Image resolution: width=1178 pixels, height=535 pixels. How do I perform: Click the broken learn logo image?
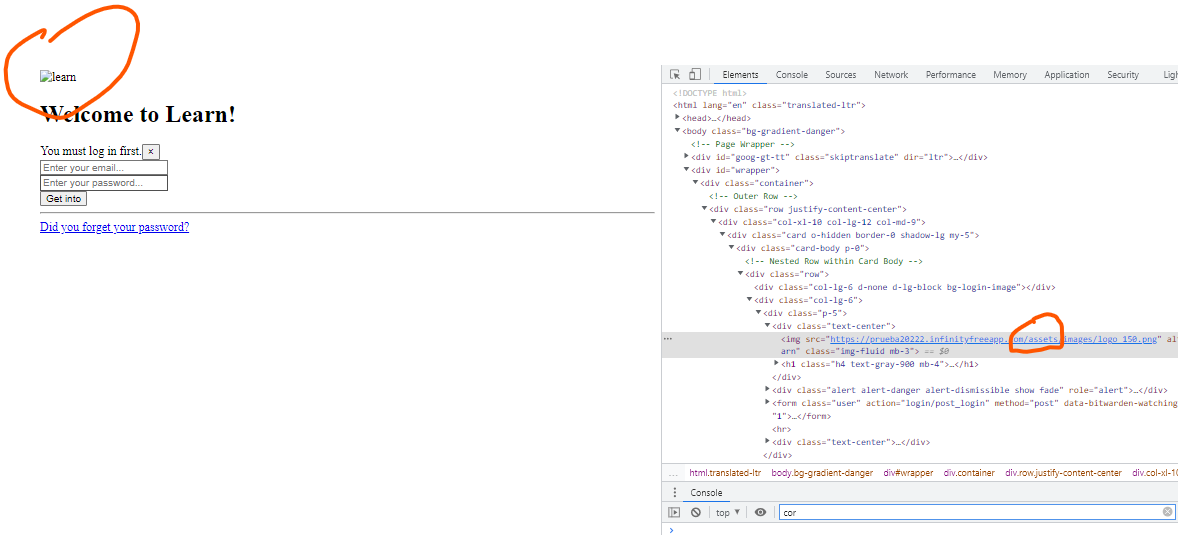coord(58,77)
